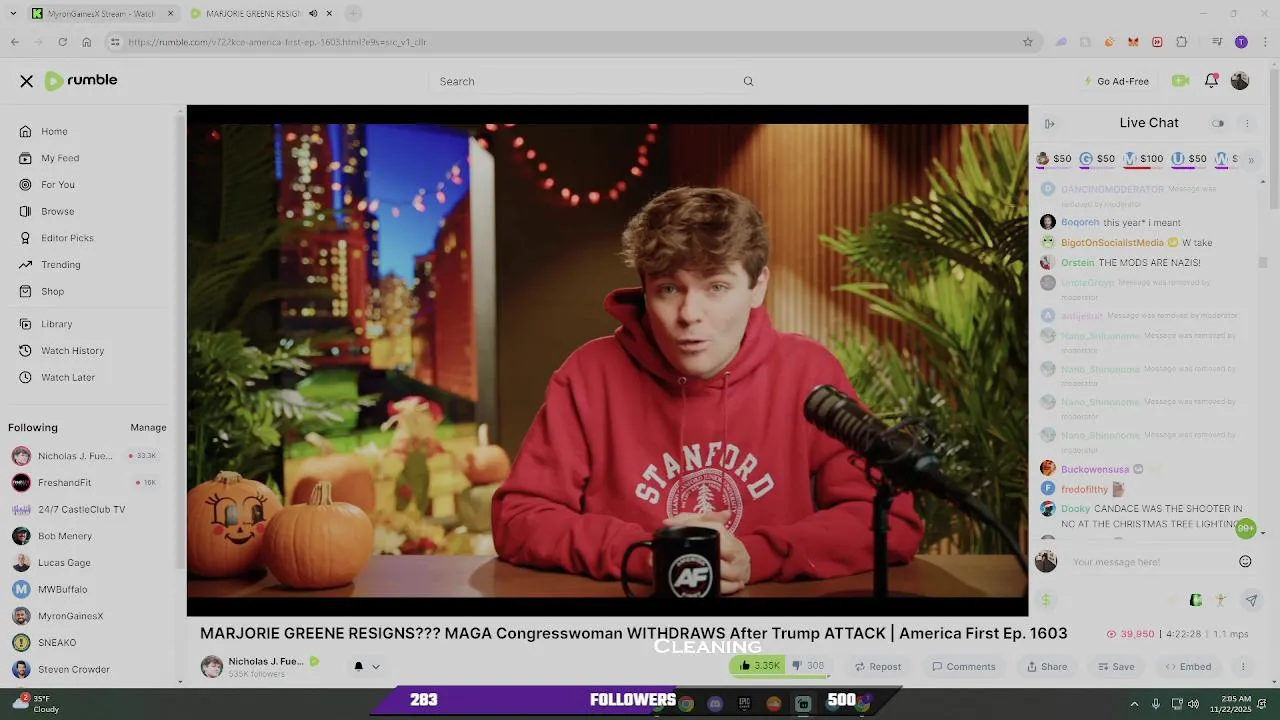The height and width of the screenshot is (720, 1280).
Task: Open the Shop sidebar icon
Action: point(25,291)
